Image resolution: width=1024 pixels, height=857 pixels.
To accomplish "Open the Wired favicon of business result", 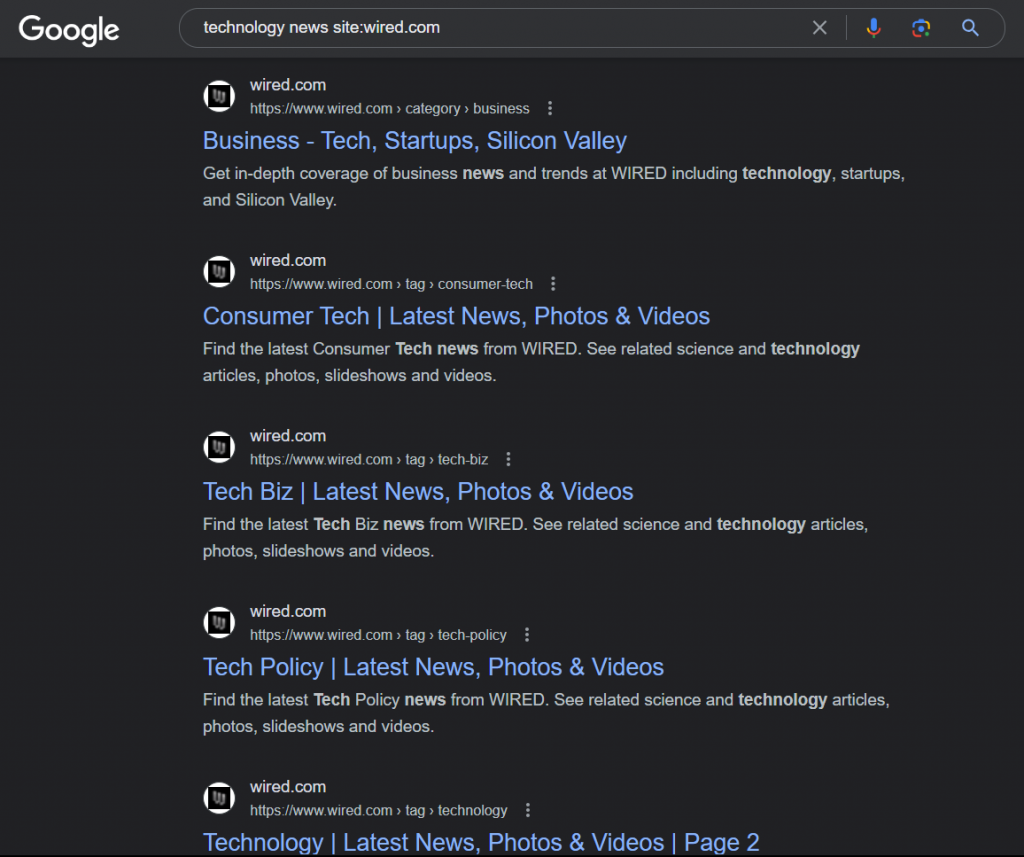I will click(219, 96).
